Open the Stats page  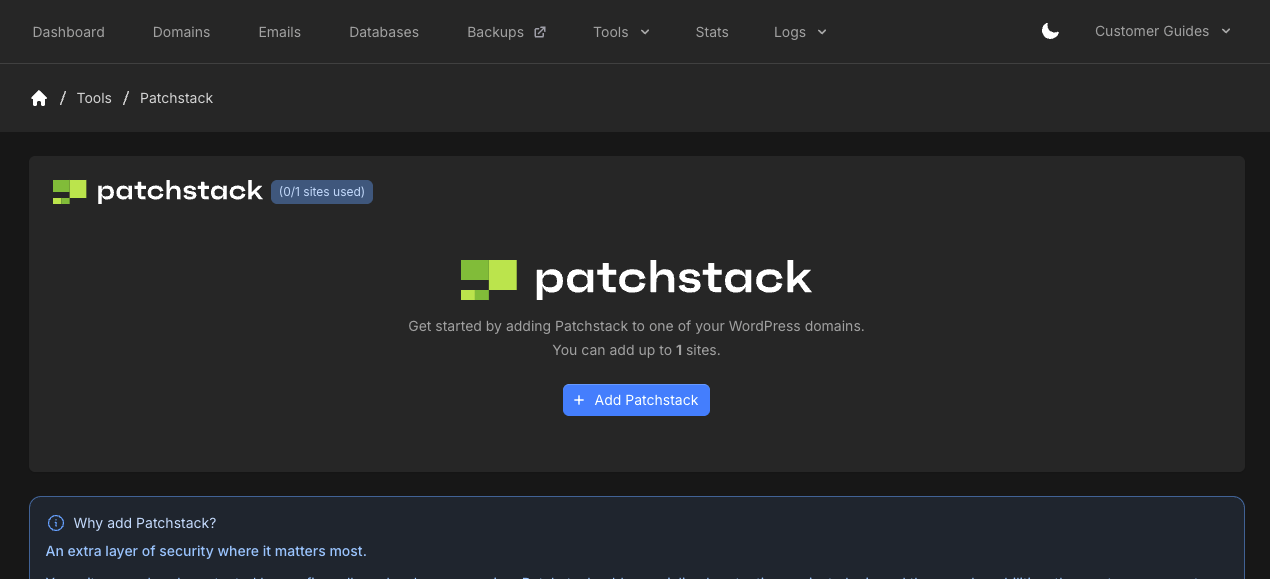click(712, 32)
